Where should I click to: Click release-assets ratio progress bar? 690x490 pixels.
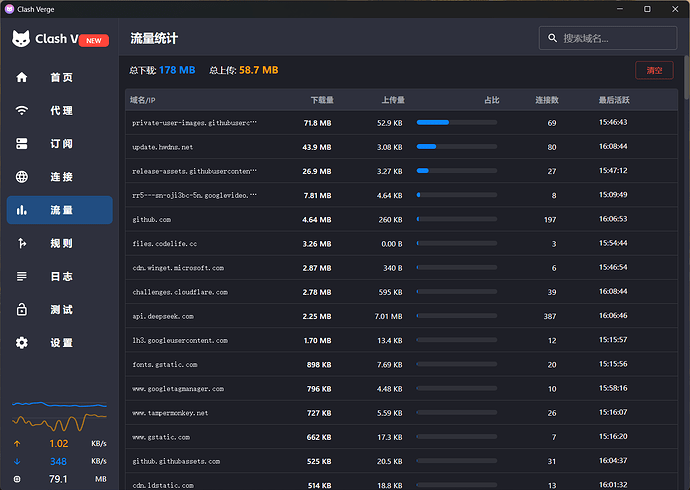pyautogui.click(x=457, y=171)
